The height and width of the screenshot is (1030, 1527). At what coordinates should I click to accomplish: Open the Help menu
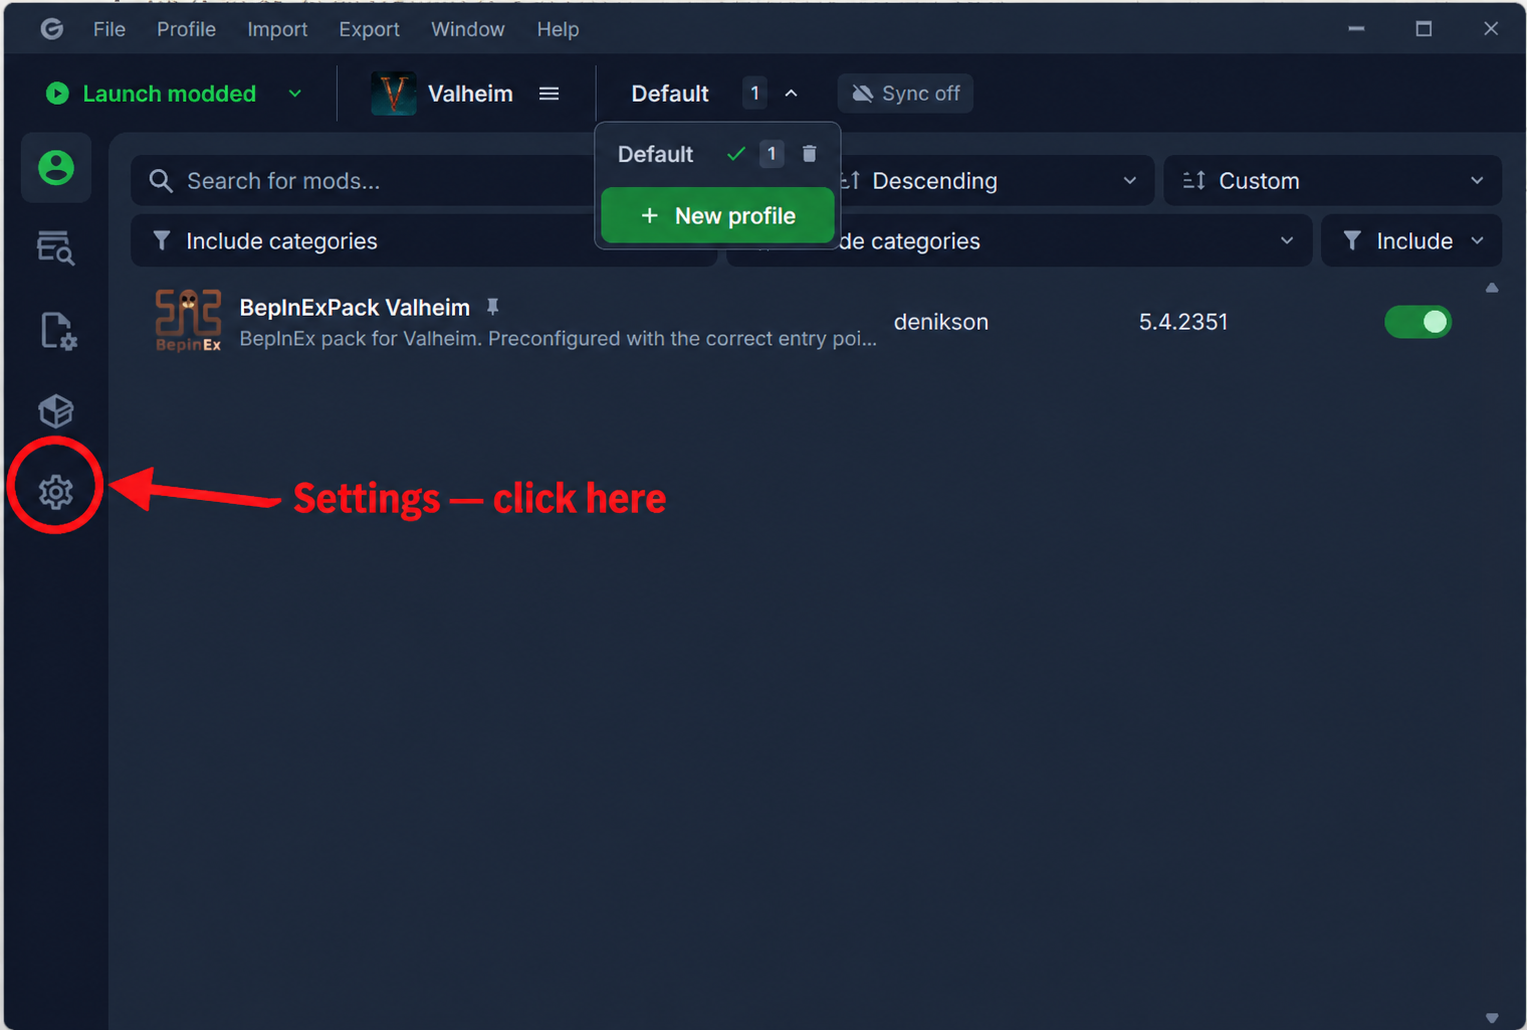point(558,29)
